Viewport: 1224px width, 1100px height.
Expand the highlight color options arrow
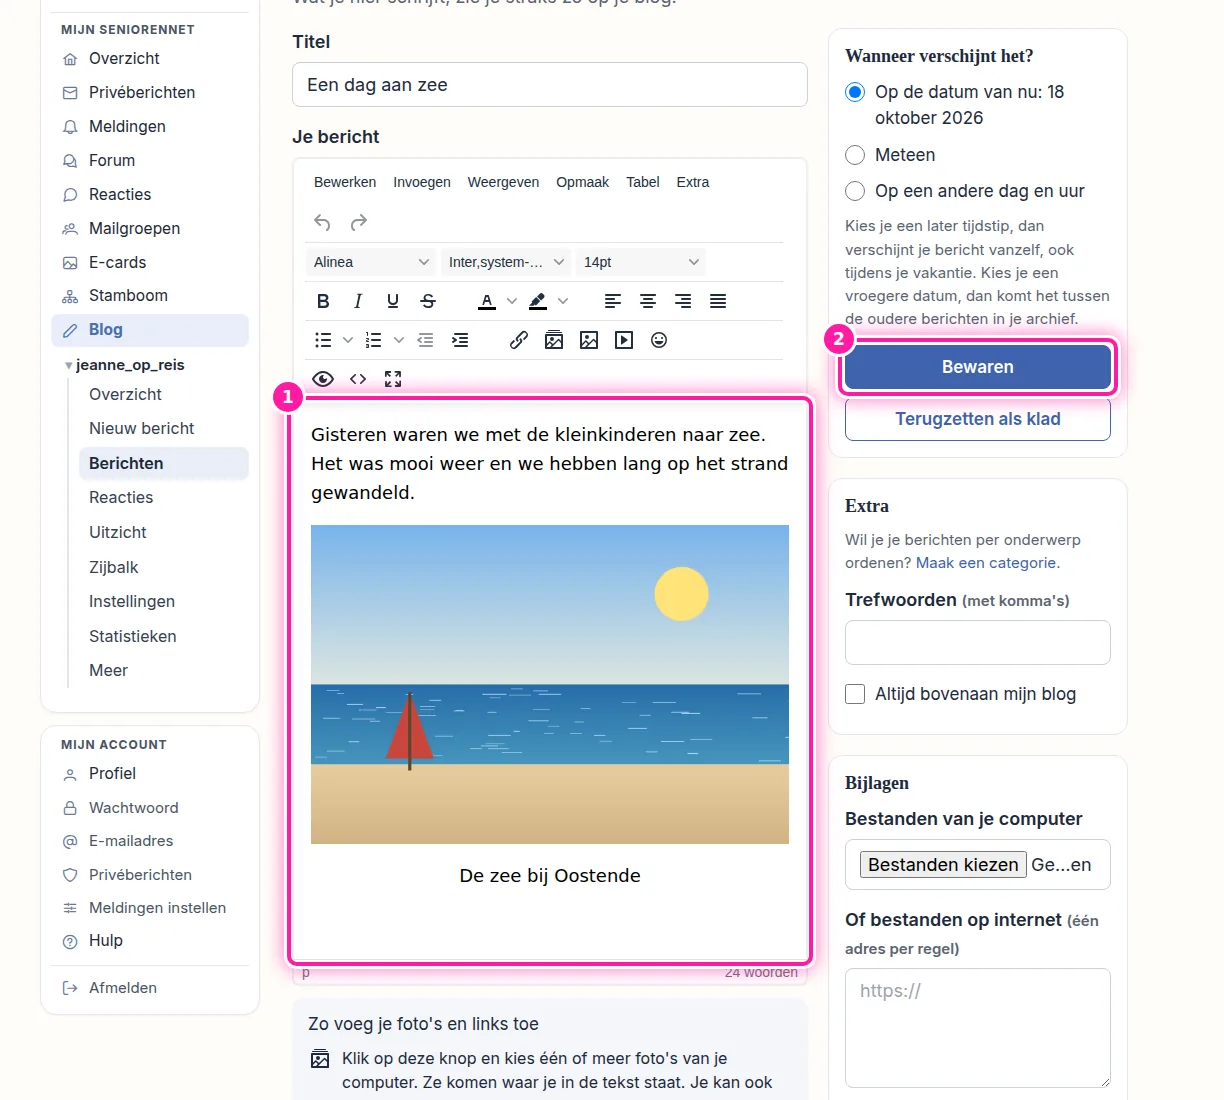pos(563,301)
